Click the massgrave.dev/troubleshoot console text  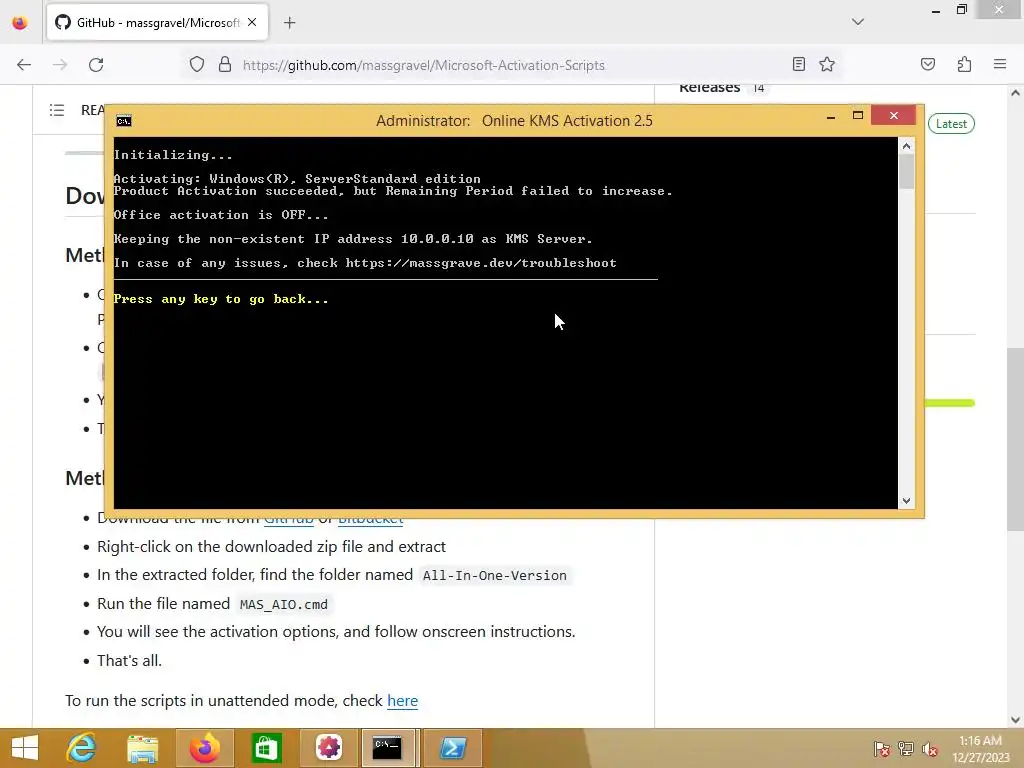(x=481, y=263)
